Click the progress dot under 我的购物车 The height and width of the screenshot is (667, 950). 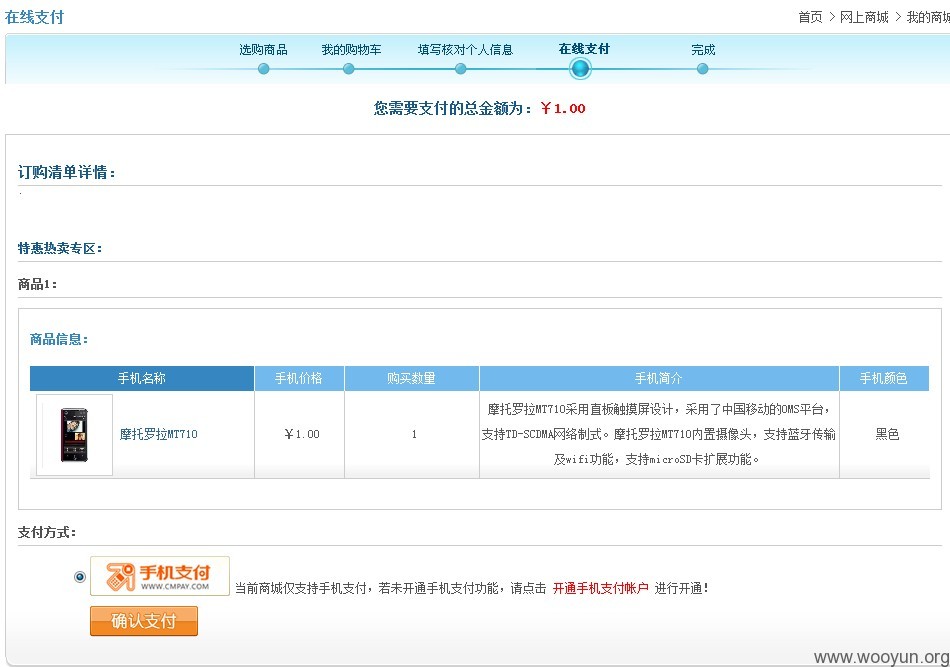[348, 69]
